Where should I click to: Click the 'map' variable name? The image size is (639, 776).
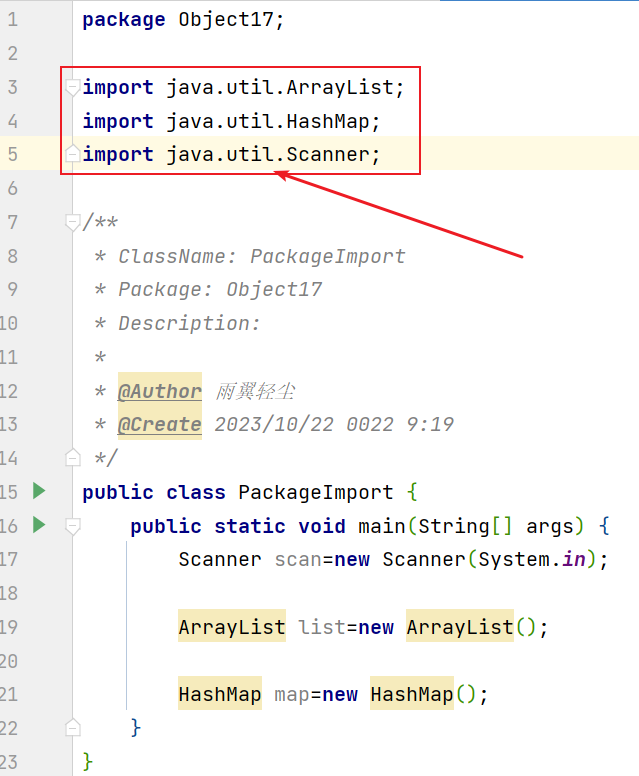pos(291,694)
